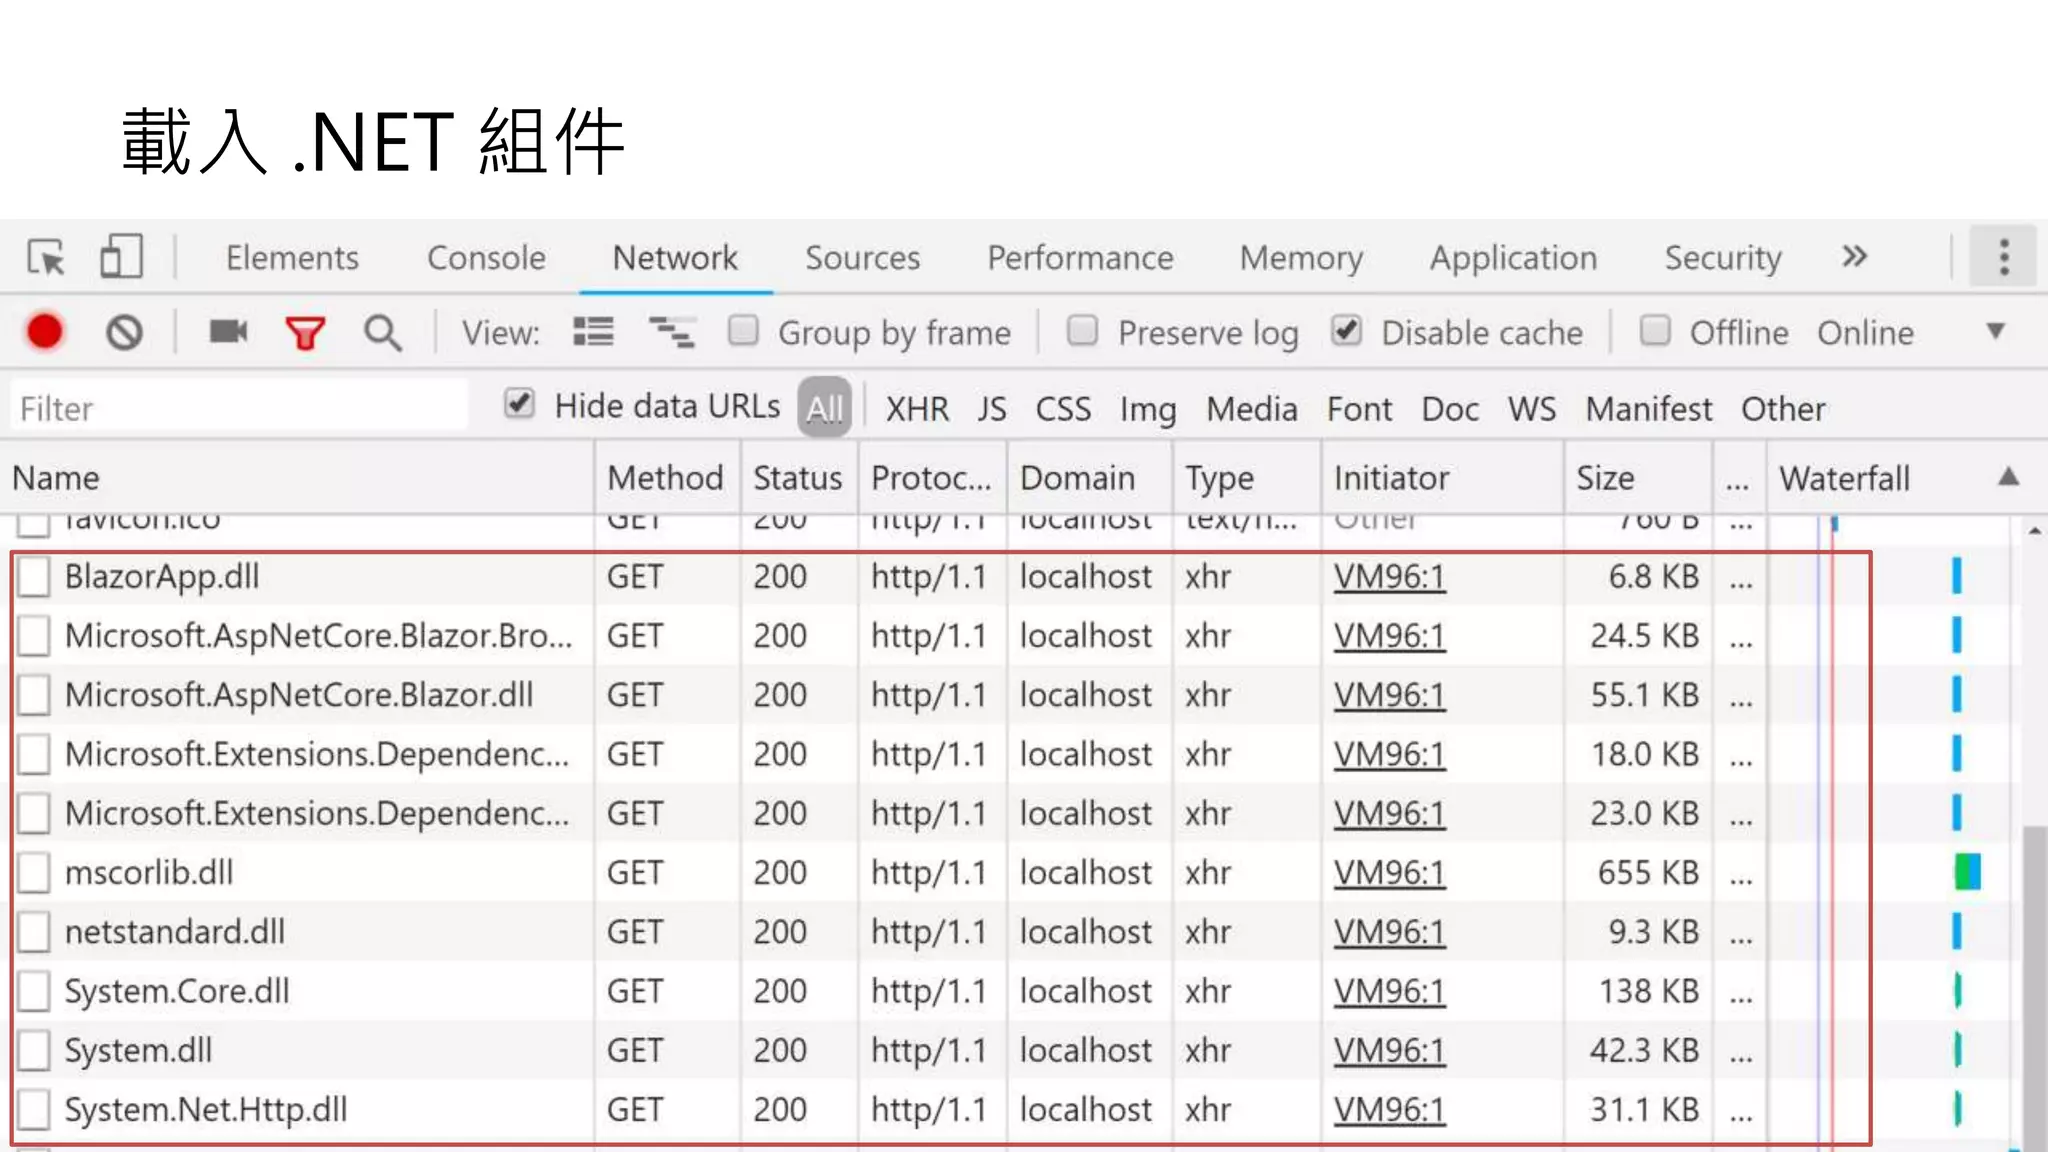2048x1152 pixels.
Task: Switch to the Application tab
Action: (1513, 258)
